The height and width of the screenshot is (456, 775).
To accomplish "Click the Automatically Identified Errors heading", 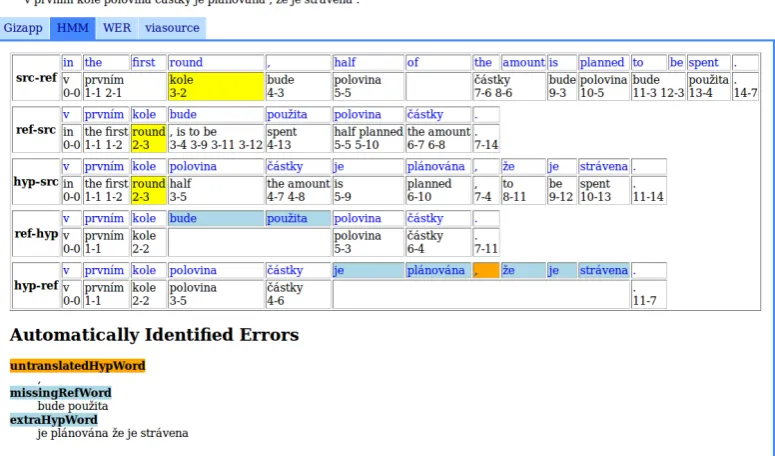I will (x=154, y=335).
